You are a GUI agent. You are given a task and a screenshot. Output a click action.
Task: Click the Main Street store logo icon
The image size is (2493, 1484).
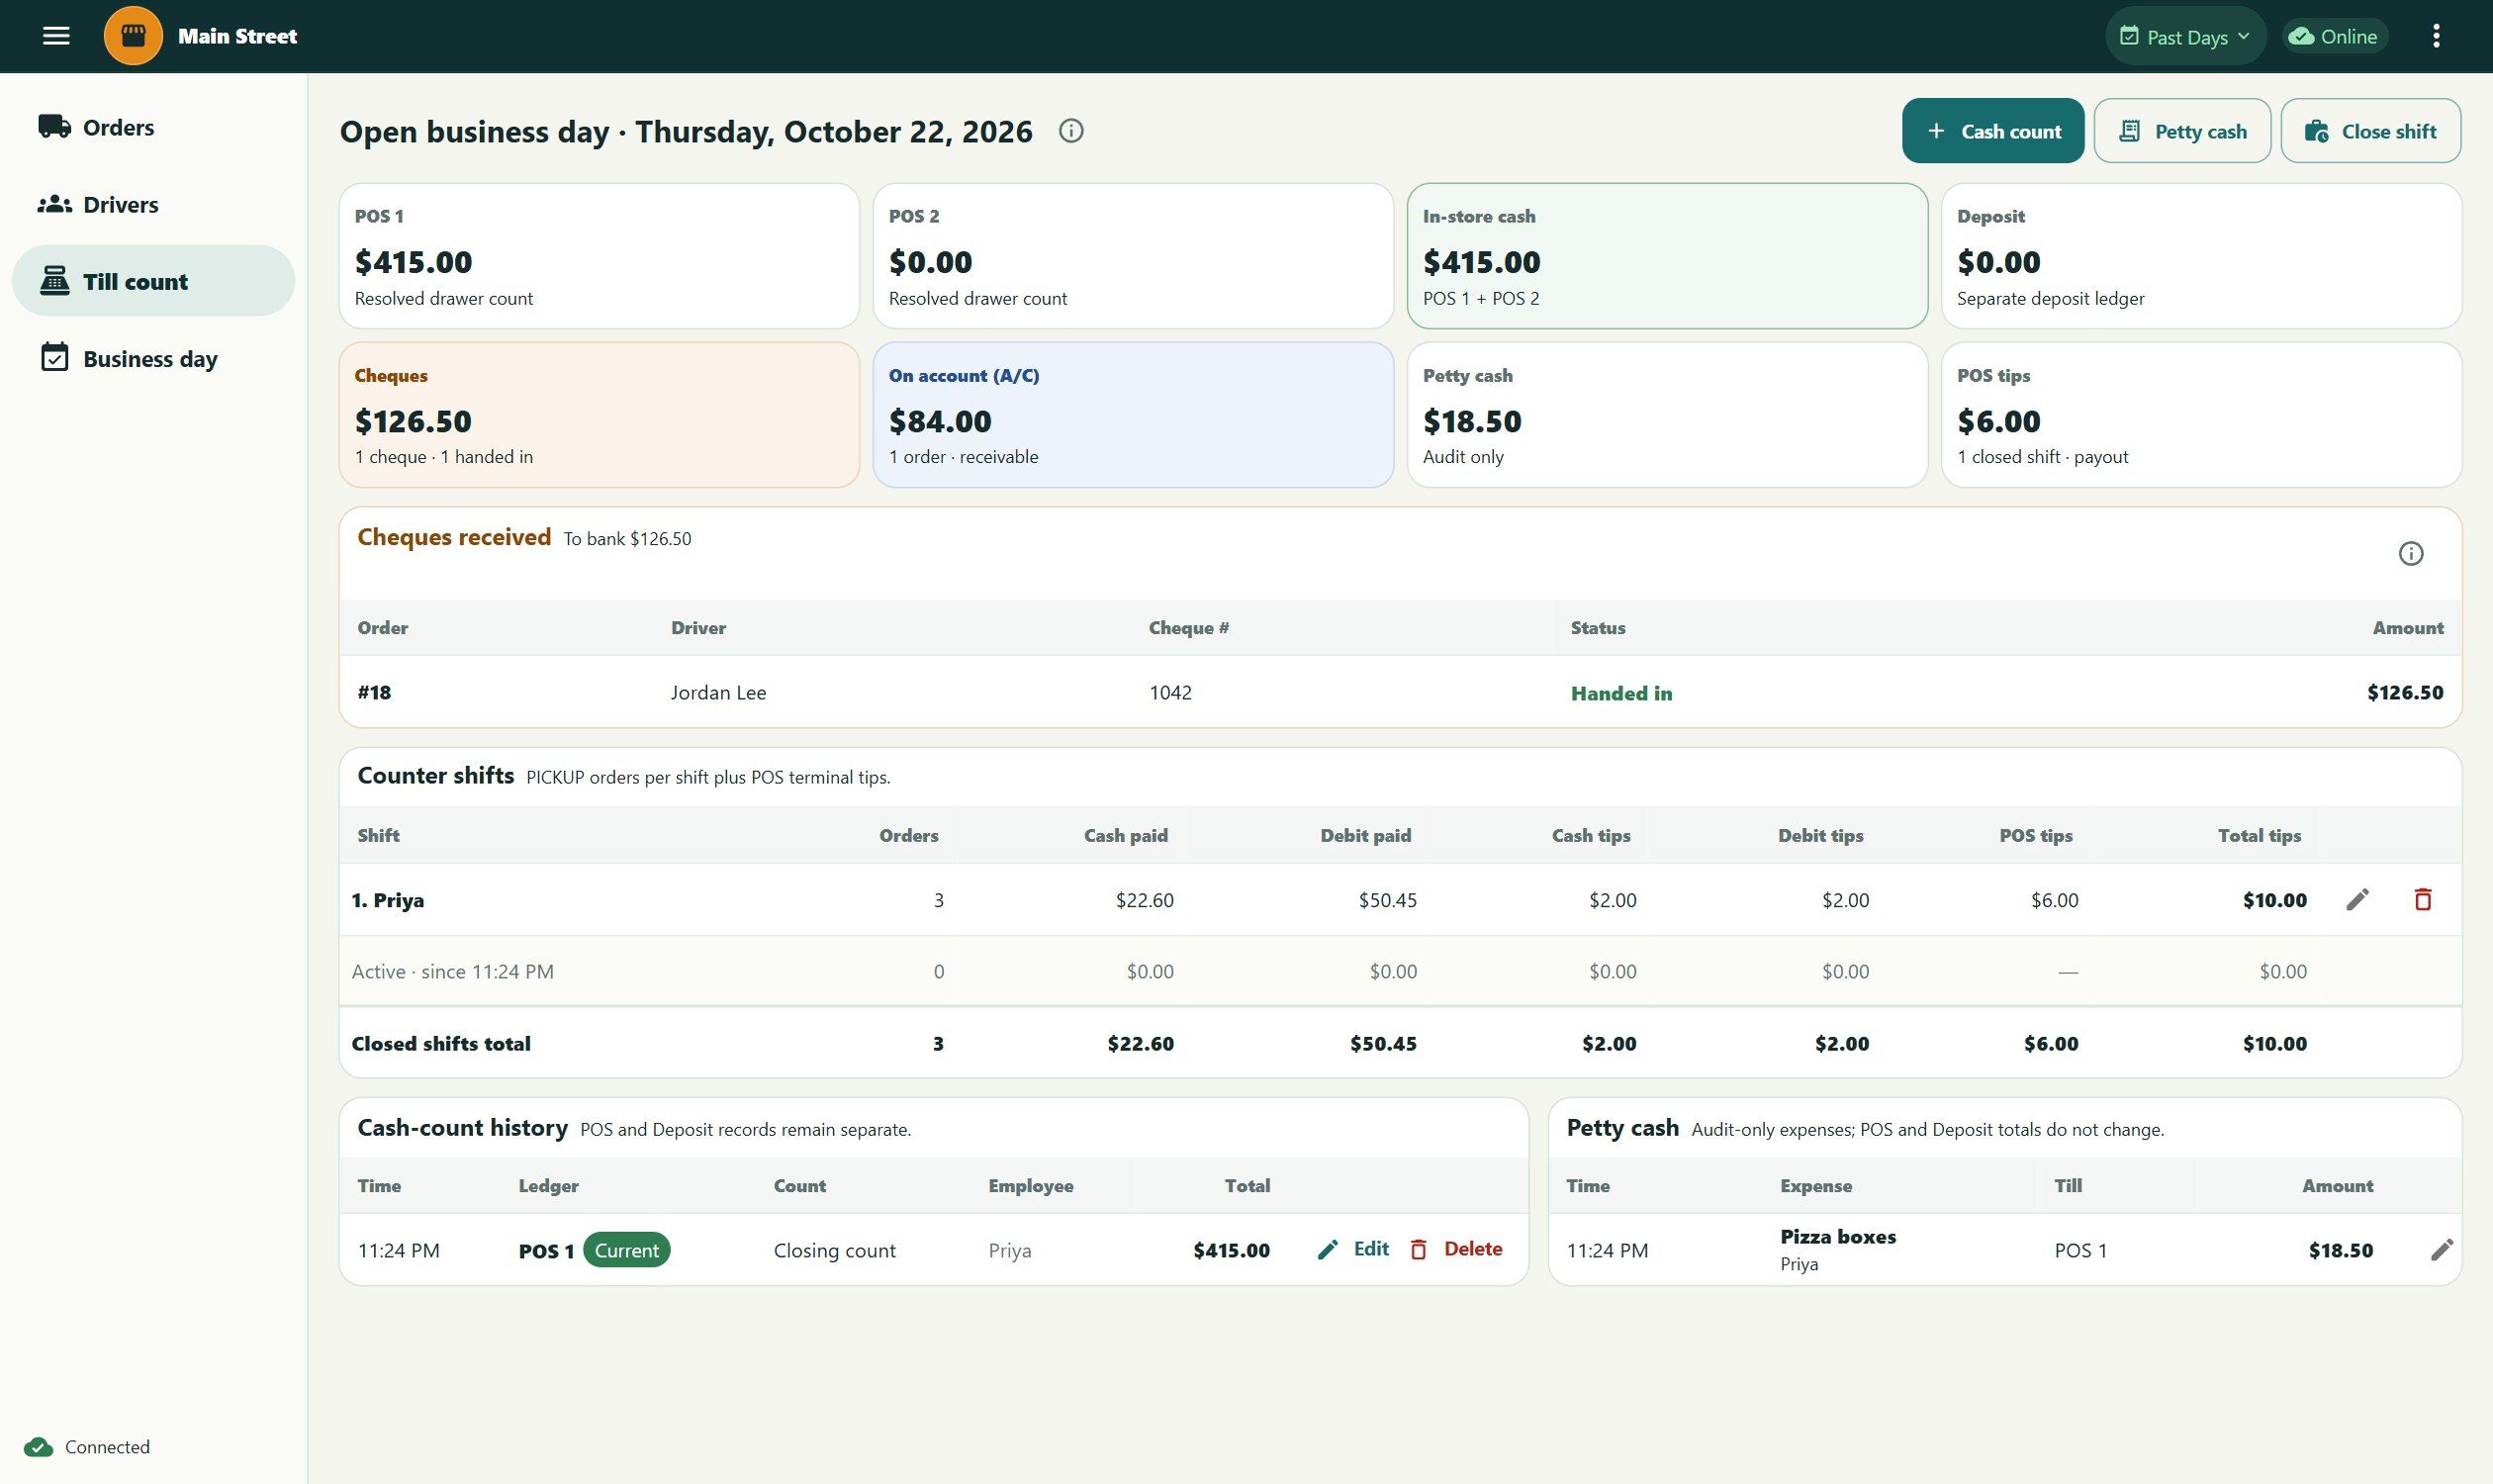(x=133, y=36)
